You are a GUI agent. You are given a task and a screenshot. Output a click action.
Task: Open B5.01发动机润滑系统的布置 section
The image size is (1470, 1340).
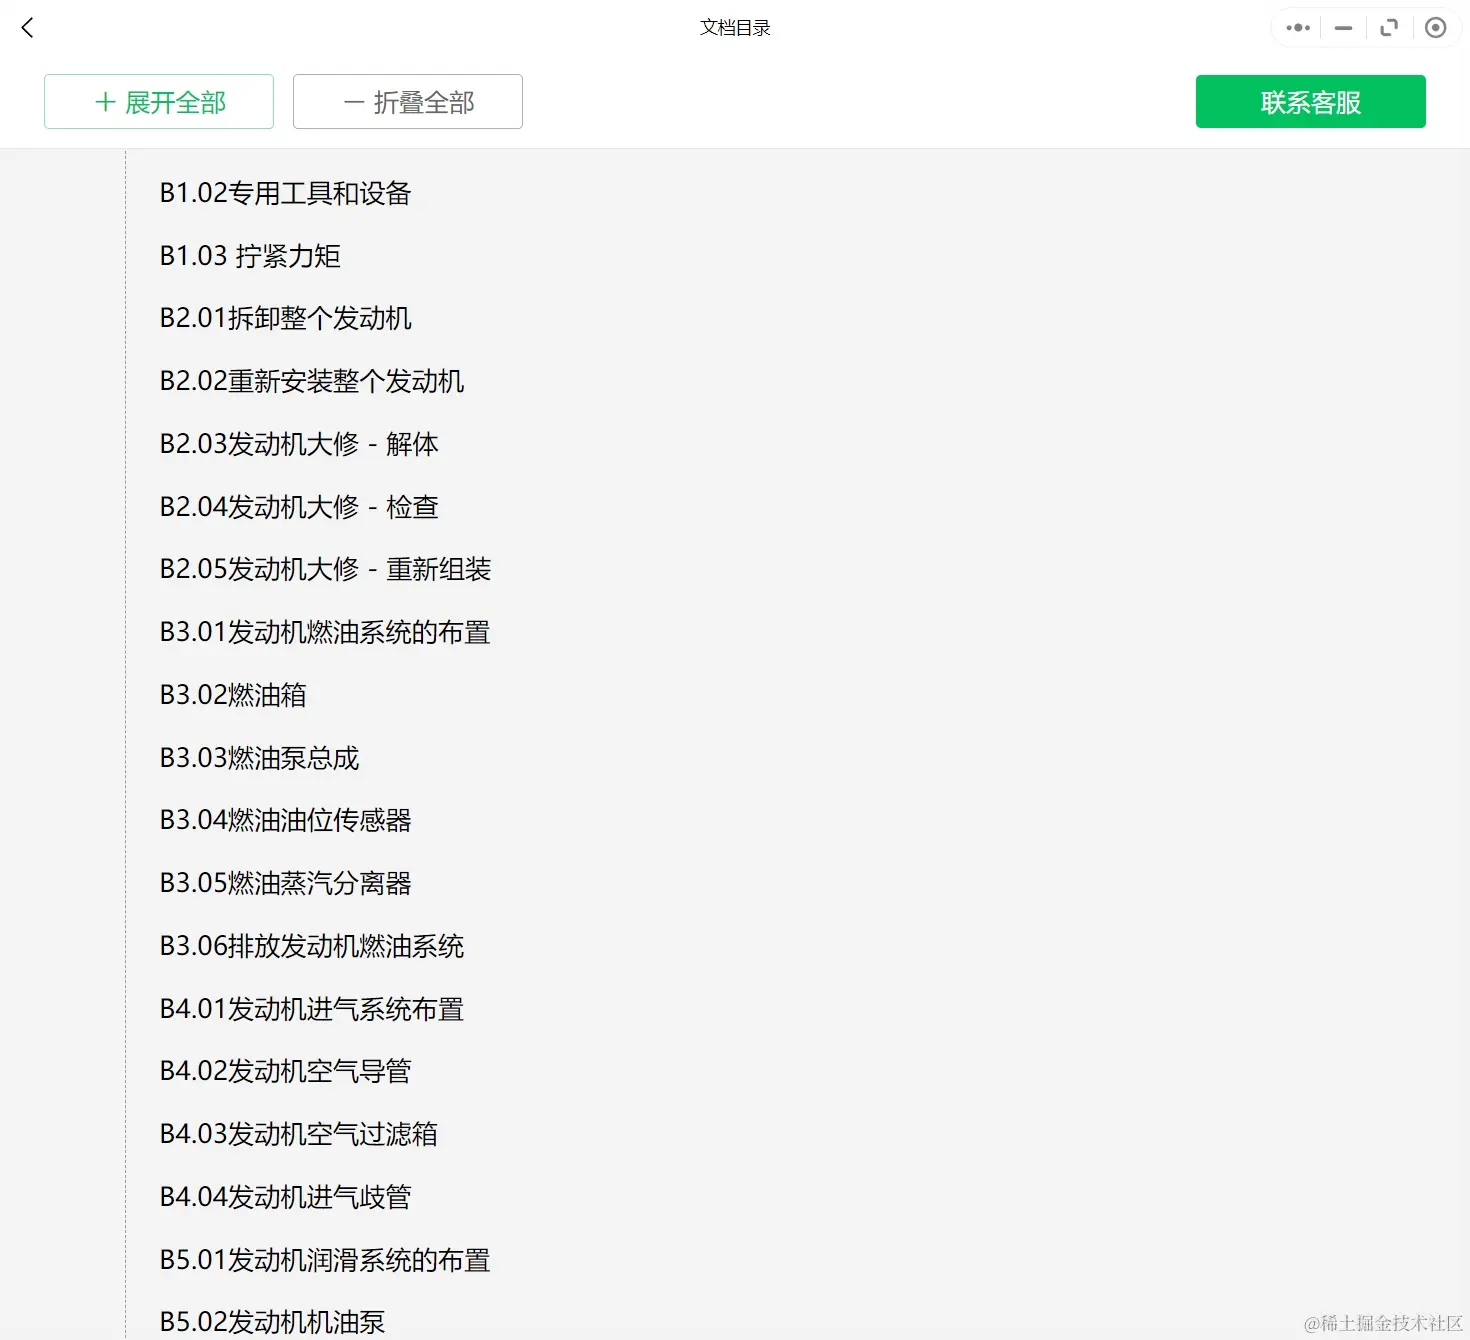click(x=324, y=1259)
